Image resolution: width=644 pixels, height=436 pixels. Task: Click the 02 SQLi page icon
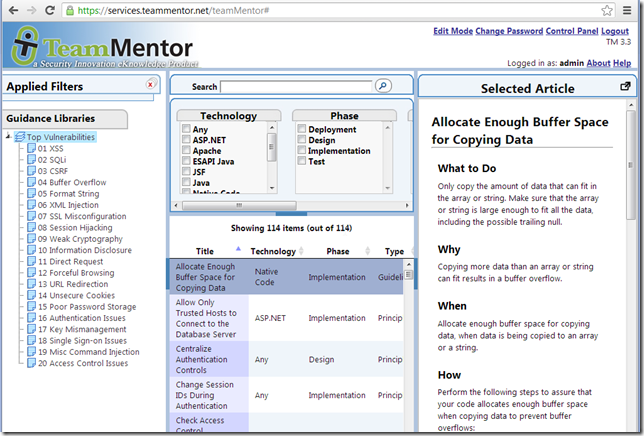pos(31,159)
